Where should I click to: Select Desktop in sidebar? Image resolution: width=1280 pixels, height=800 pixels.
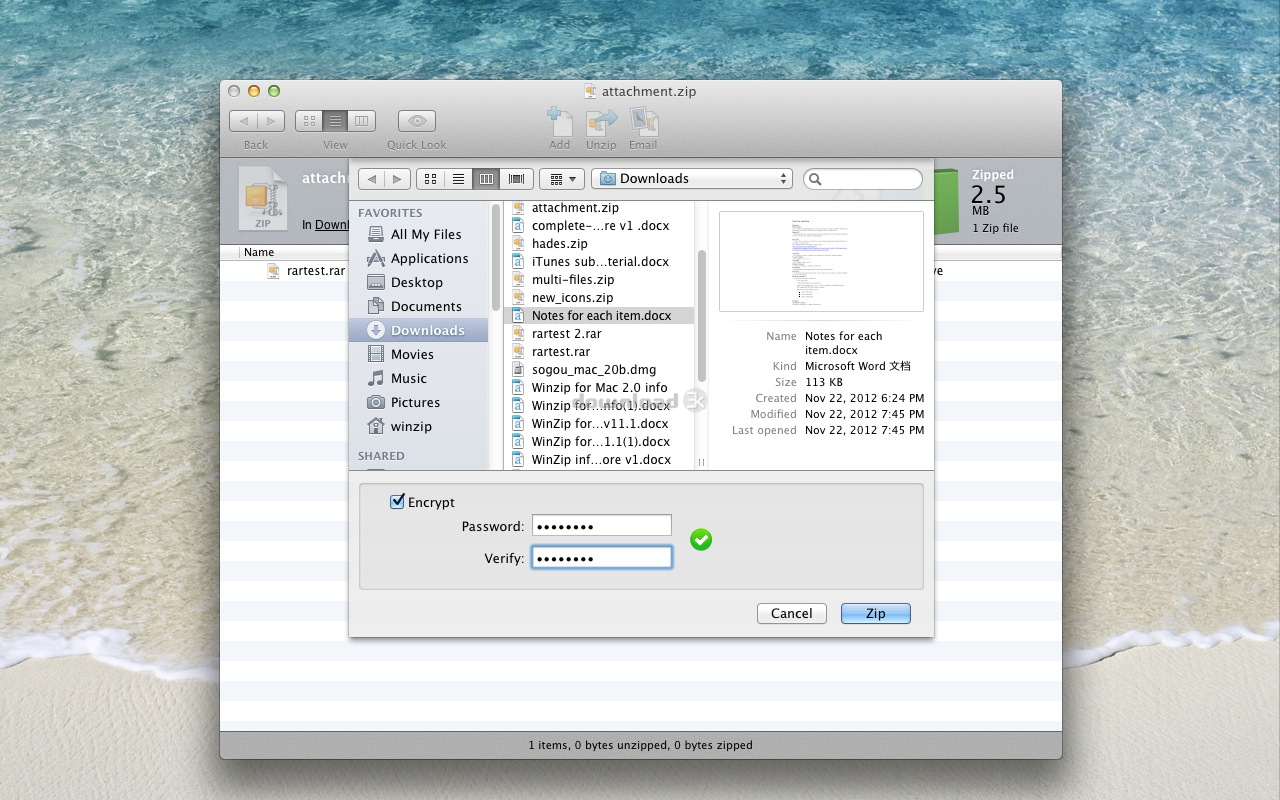tap(418, 282)
